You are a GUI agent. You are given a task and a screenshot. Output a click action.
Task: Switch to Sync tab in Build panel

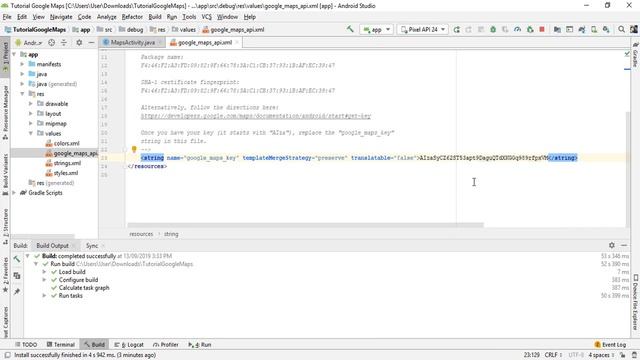[92, 245]
